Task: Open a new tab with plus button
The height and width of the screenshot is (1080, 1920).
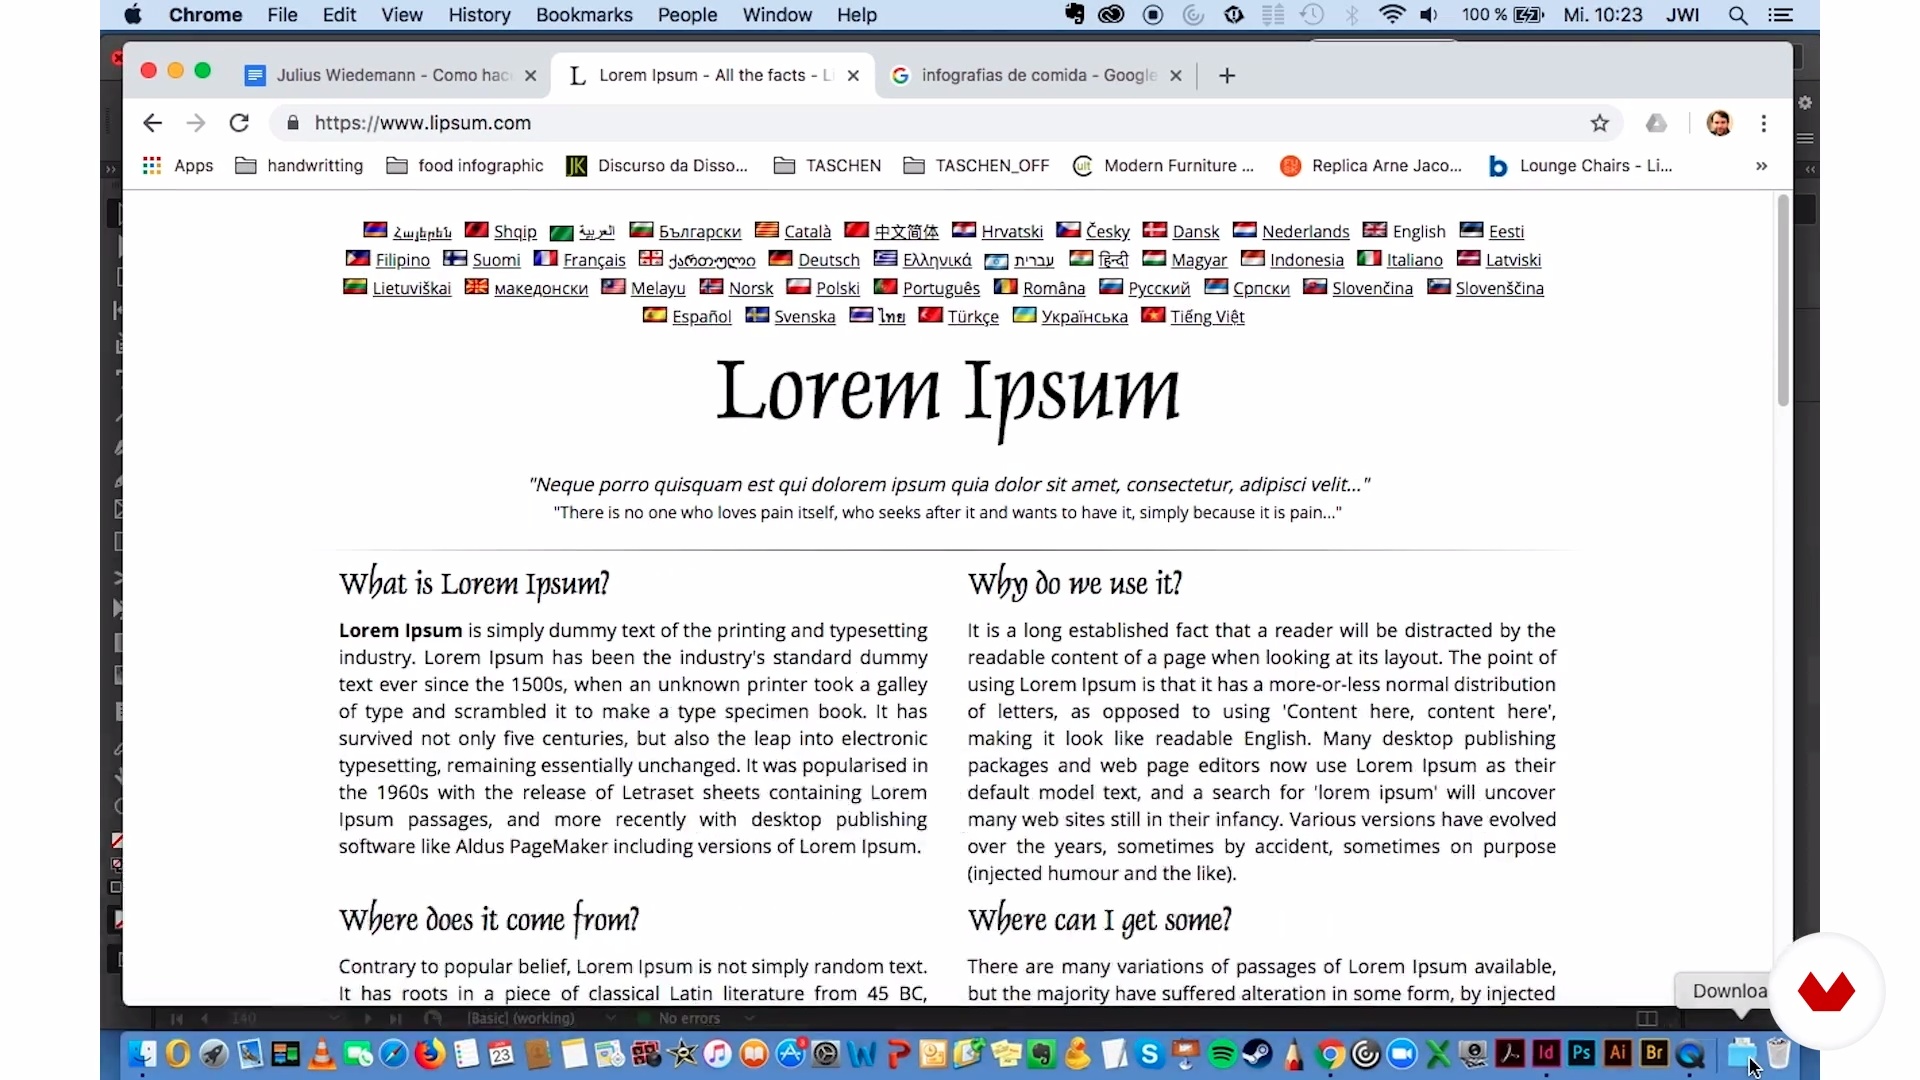Action: 1227,76
